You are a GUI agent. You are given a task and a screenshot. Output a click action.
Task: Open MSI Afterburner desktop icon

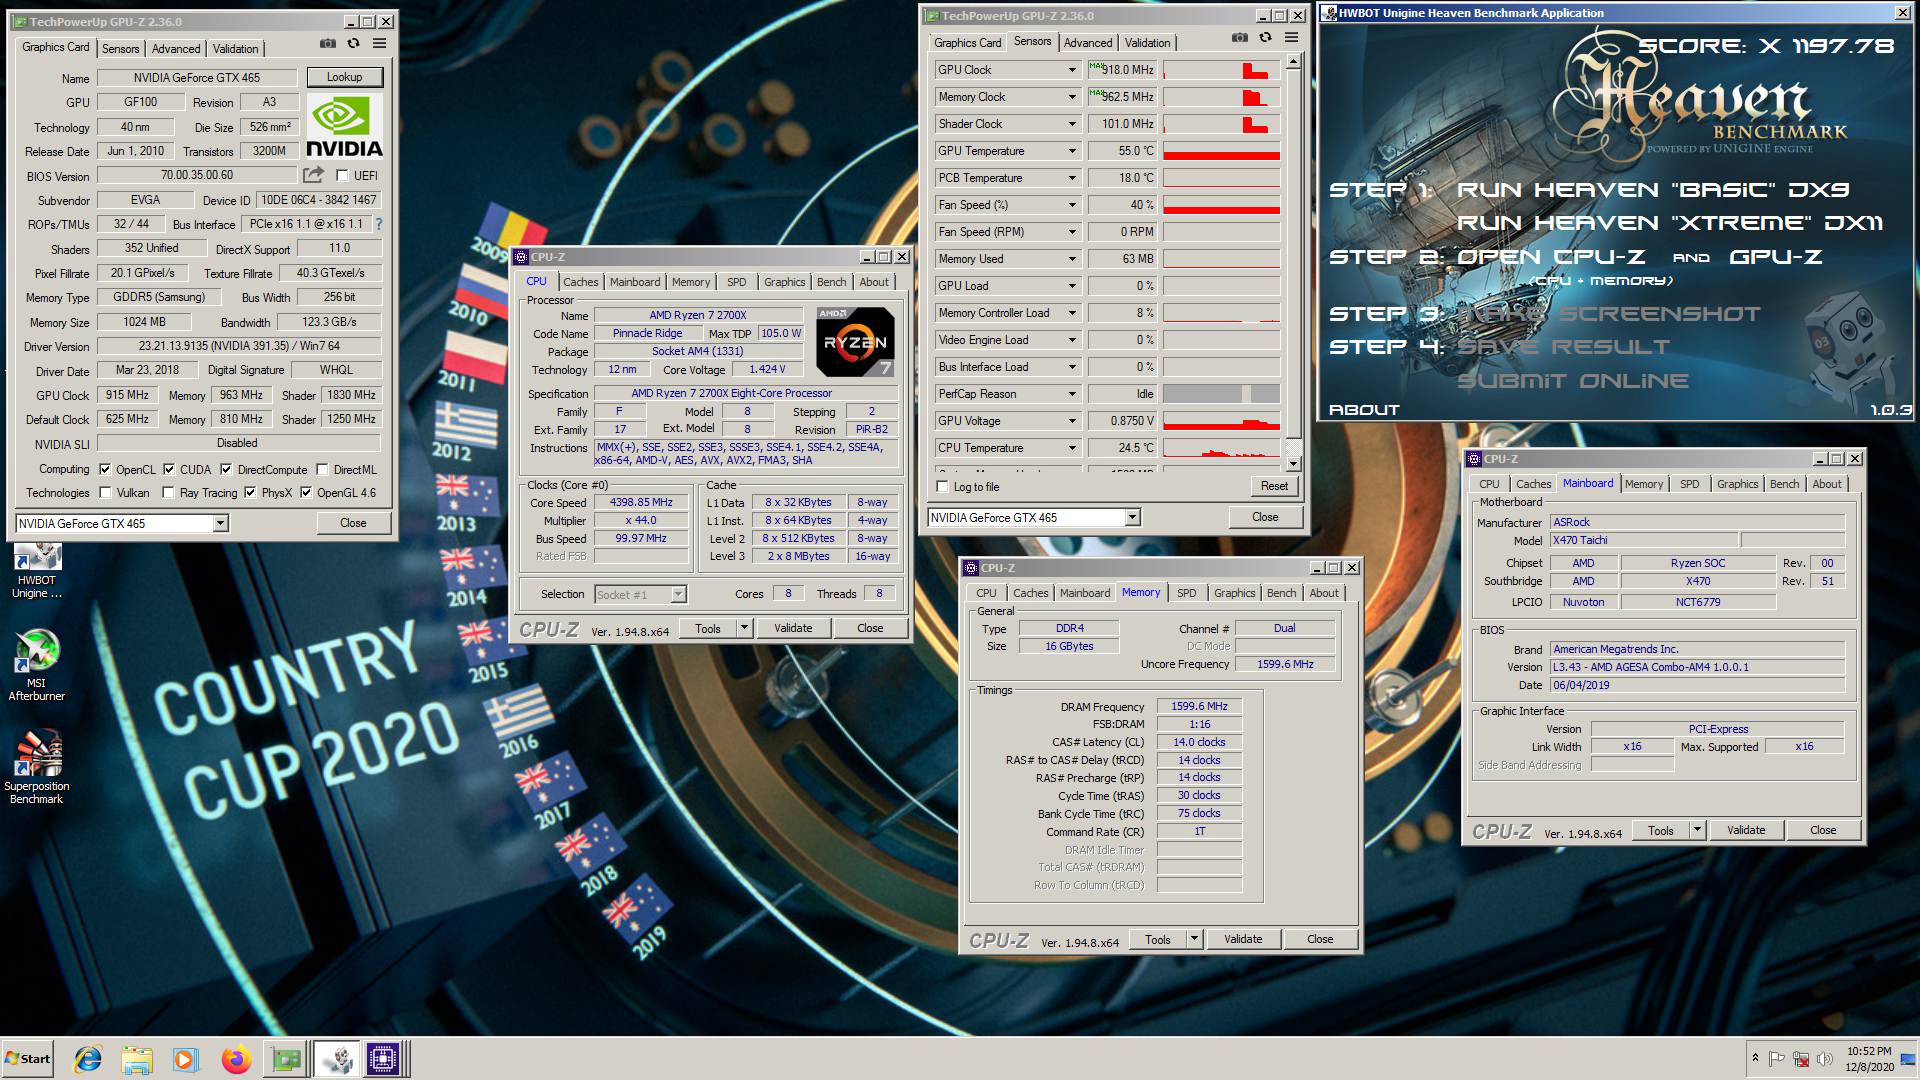37,666
